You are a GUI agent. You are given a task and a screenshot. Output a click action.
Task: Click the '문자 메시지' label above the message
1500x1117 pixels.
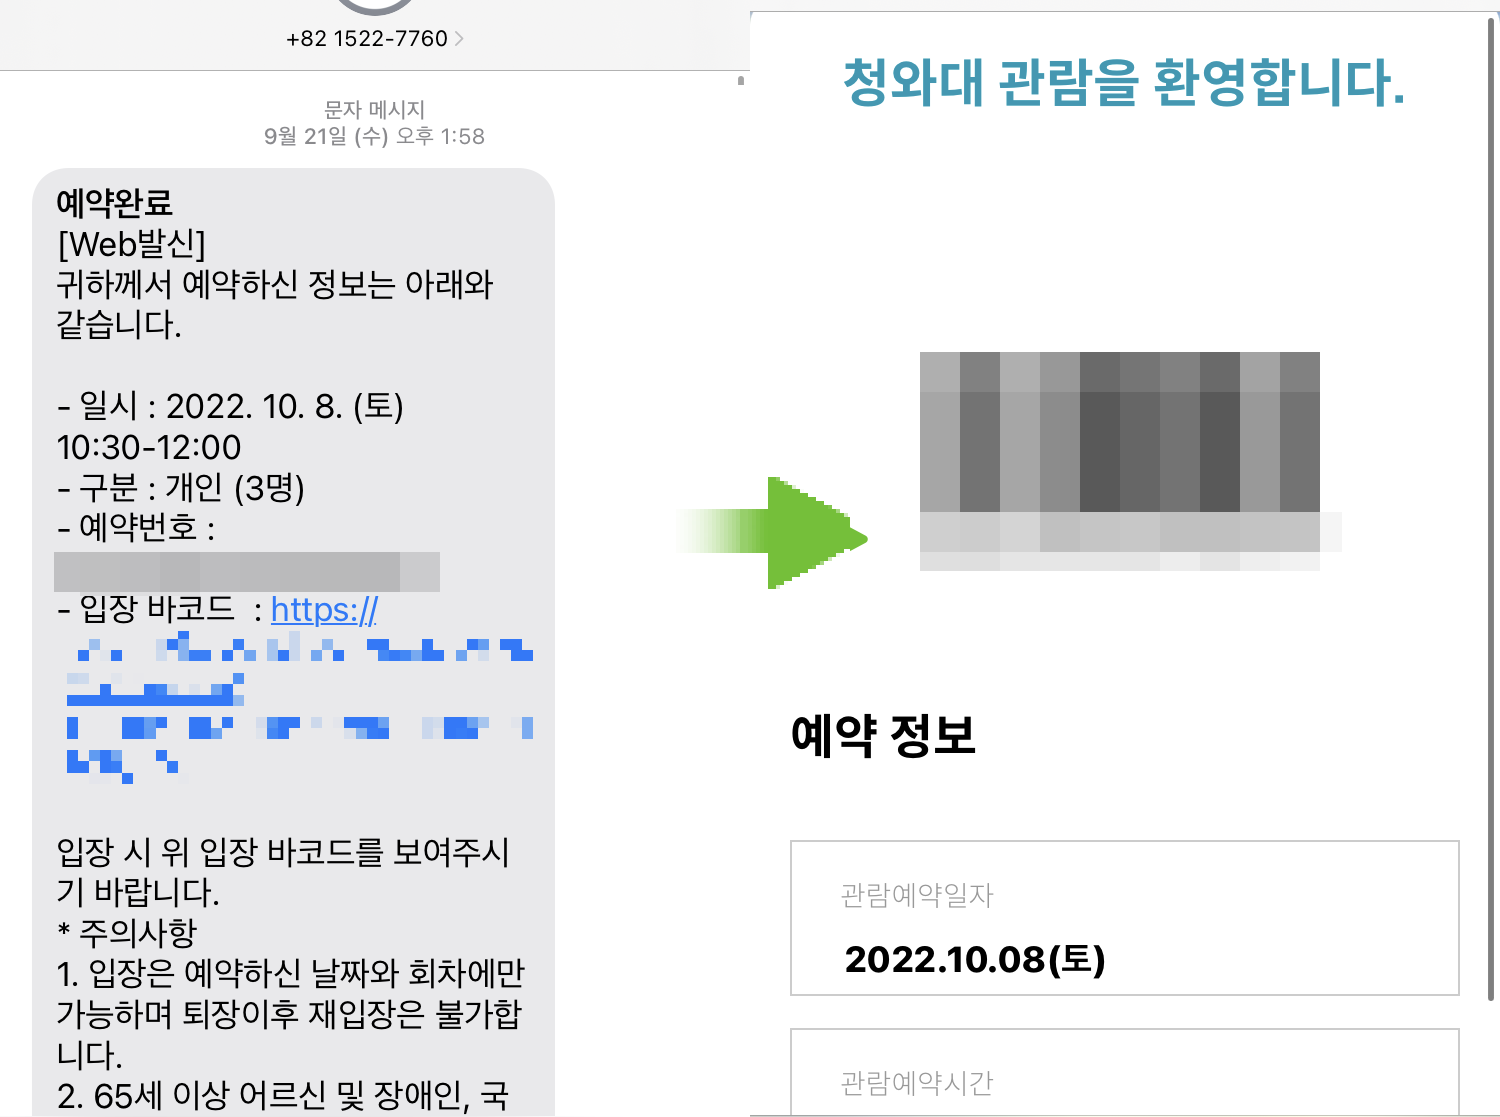tap(374, 109)
